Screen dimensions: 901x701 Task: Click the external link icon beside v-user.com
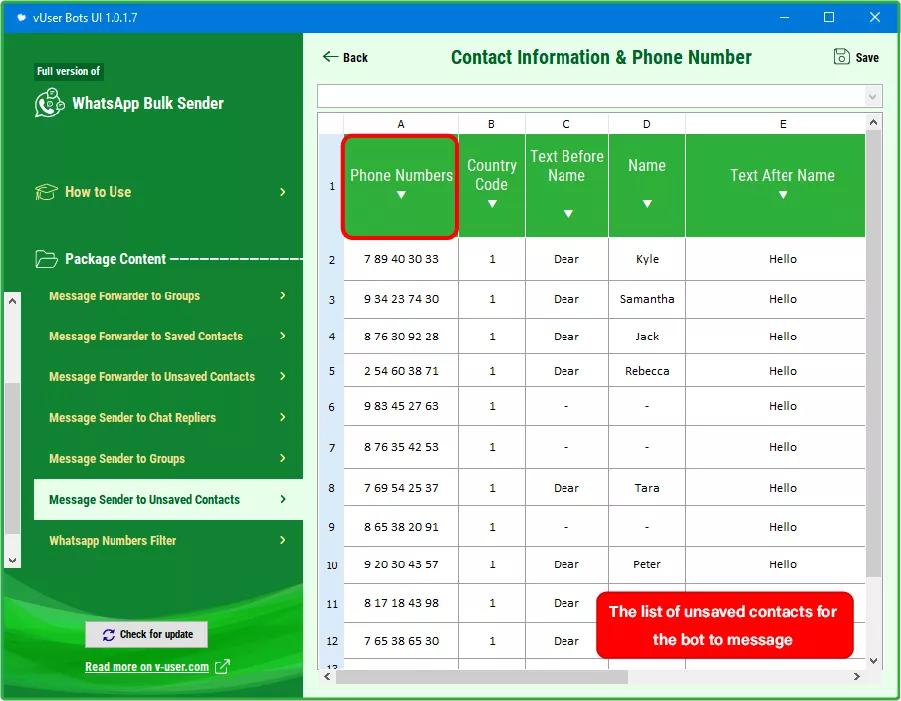[222, 667]
